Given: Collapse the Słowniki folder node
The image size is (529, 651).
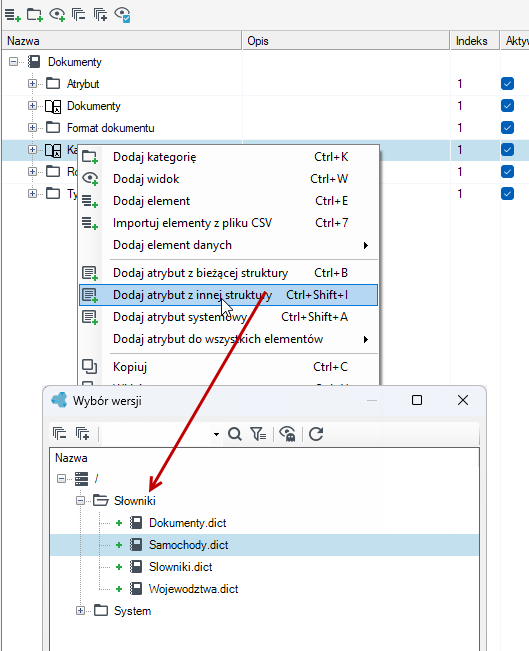Looking at the screenshot, I should [x=81, y=501].
